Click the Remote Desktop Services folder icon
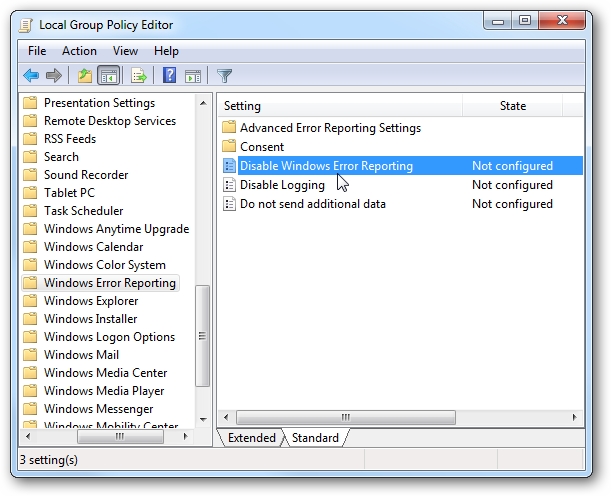Screen dimensions: 611x496 click(30, 120)
